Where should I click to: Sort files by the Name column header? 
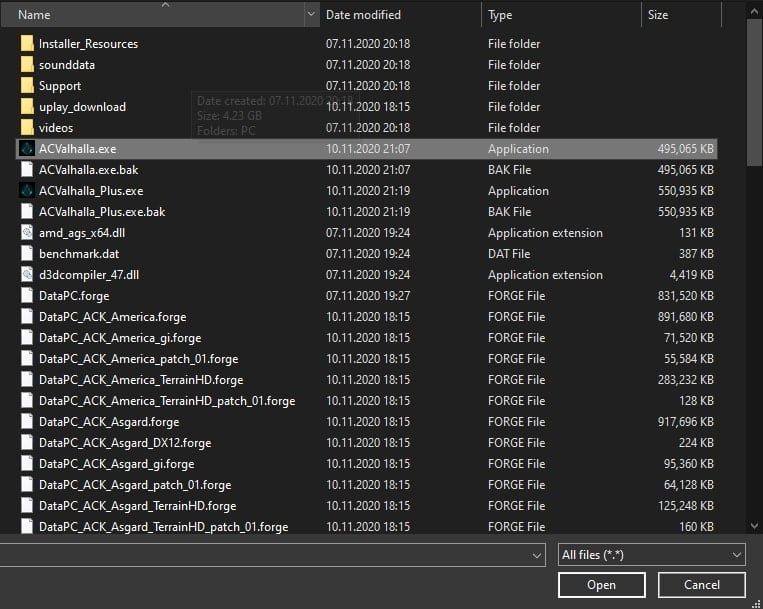(x=153, y=14)
